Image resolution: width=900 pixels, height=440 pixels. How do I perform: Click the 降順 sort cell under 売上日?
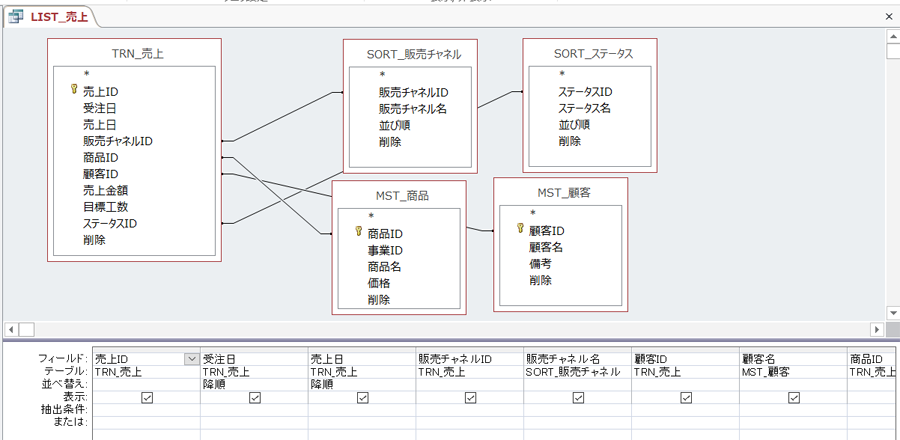point(362,384)
